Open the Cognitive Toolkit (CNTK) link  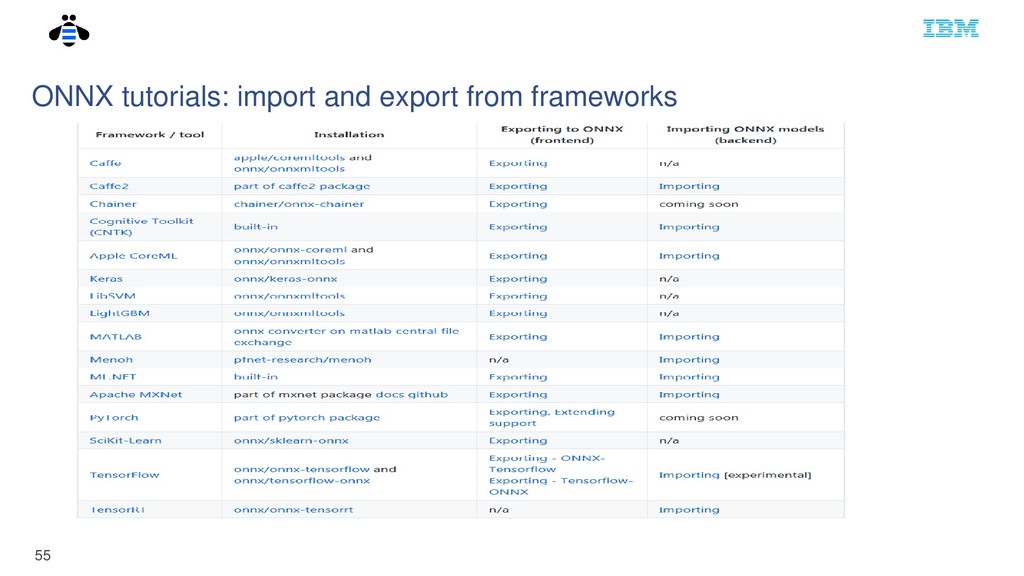coord(141,227)
